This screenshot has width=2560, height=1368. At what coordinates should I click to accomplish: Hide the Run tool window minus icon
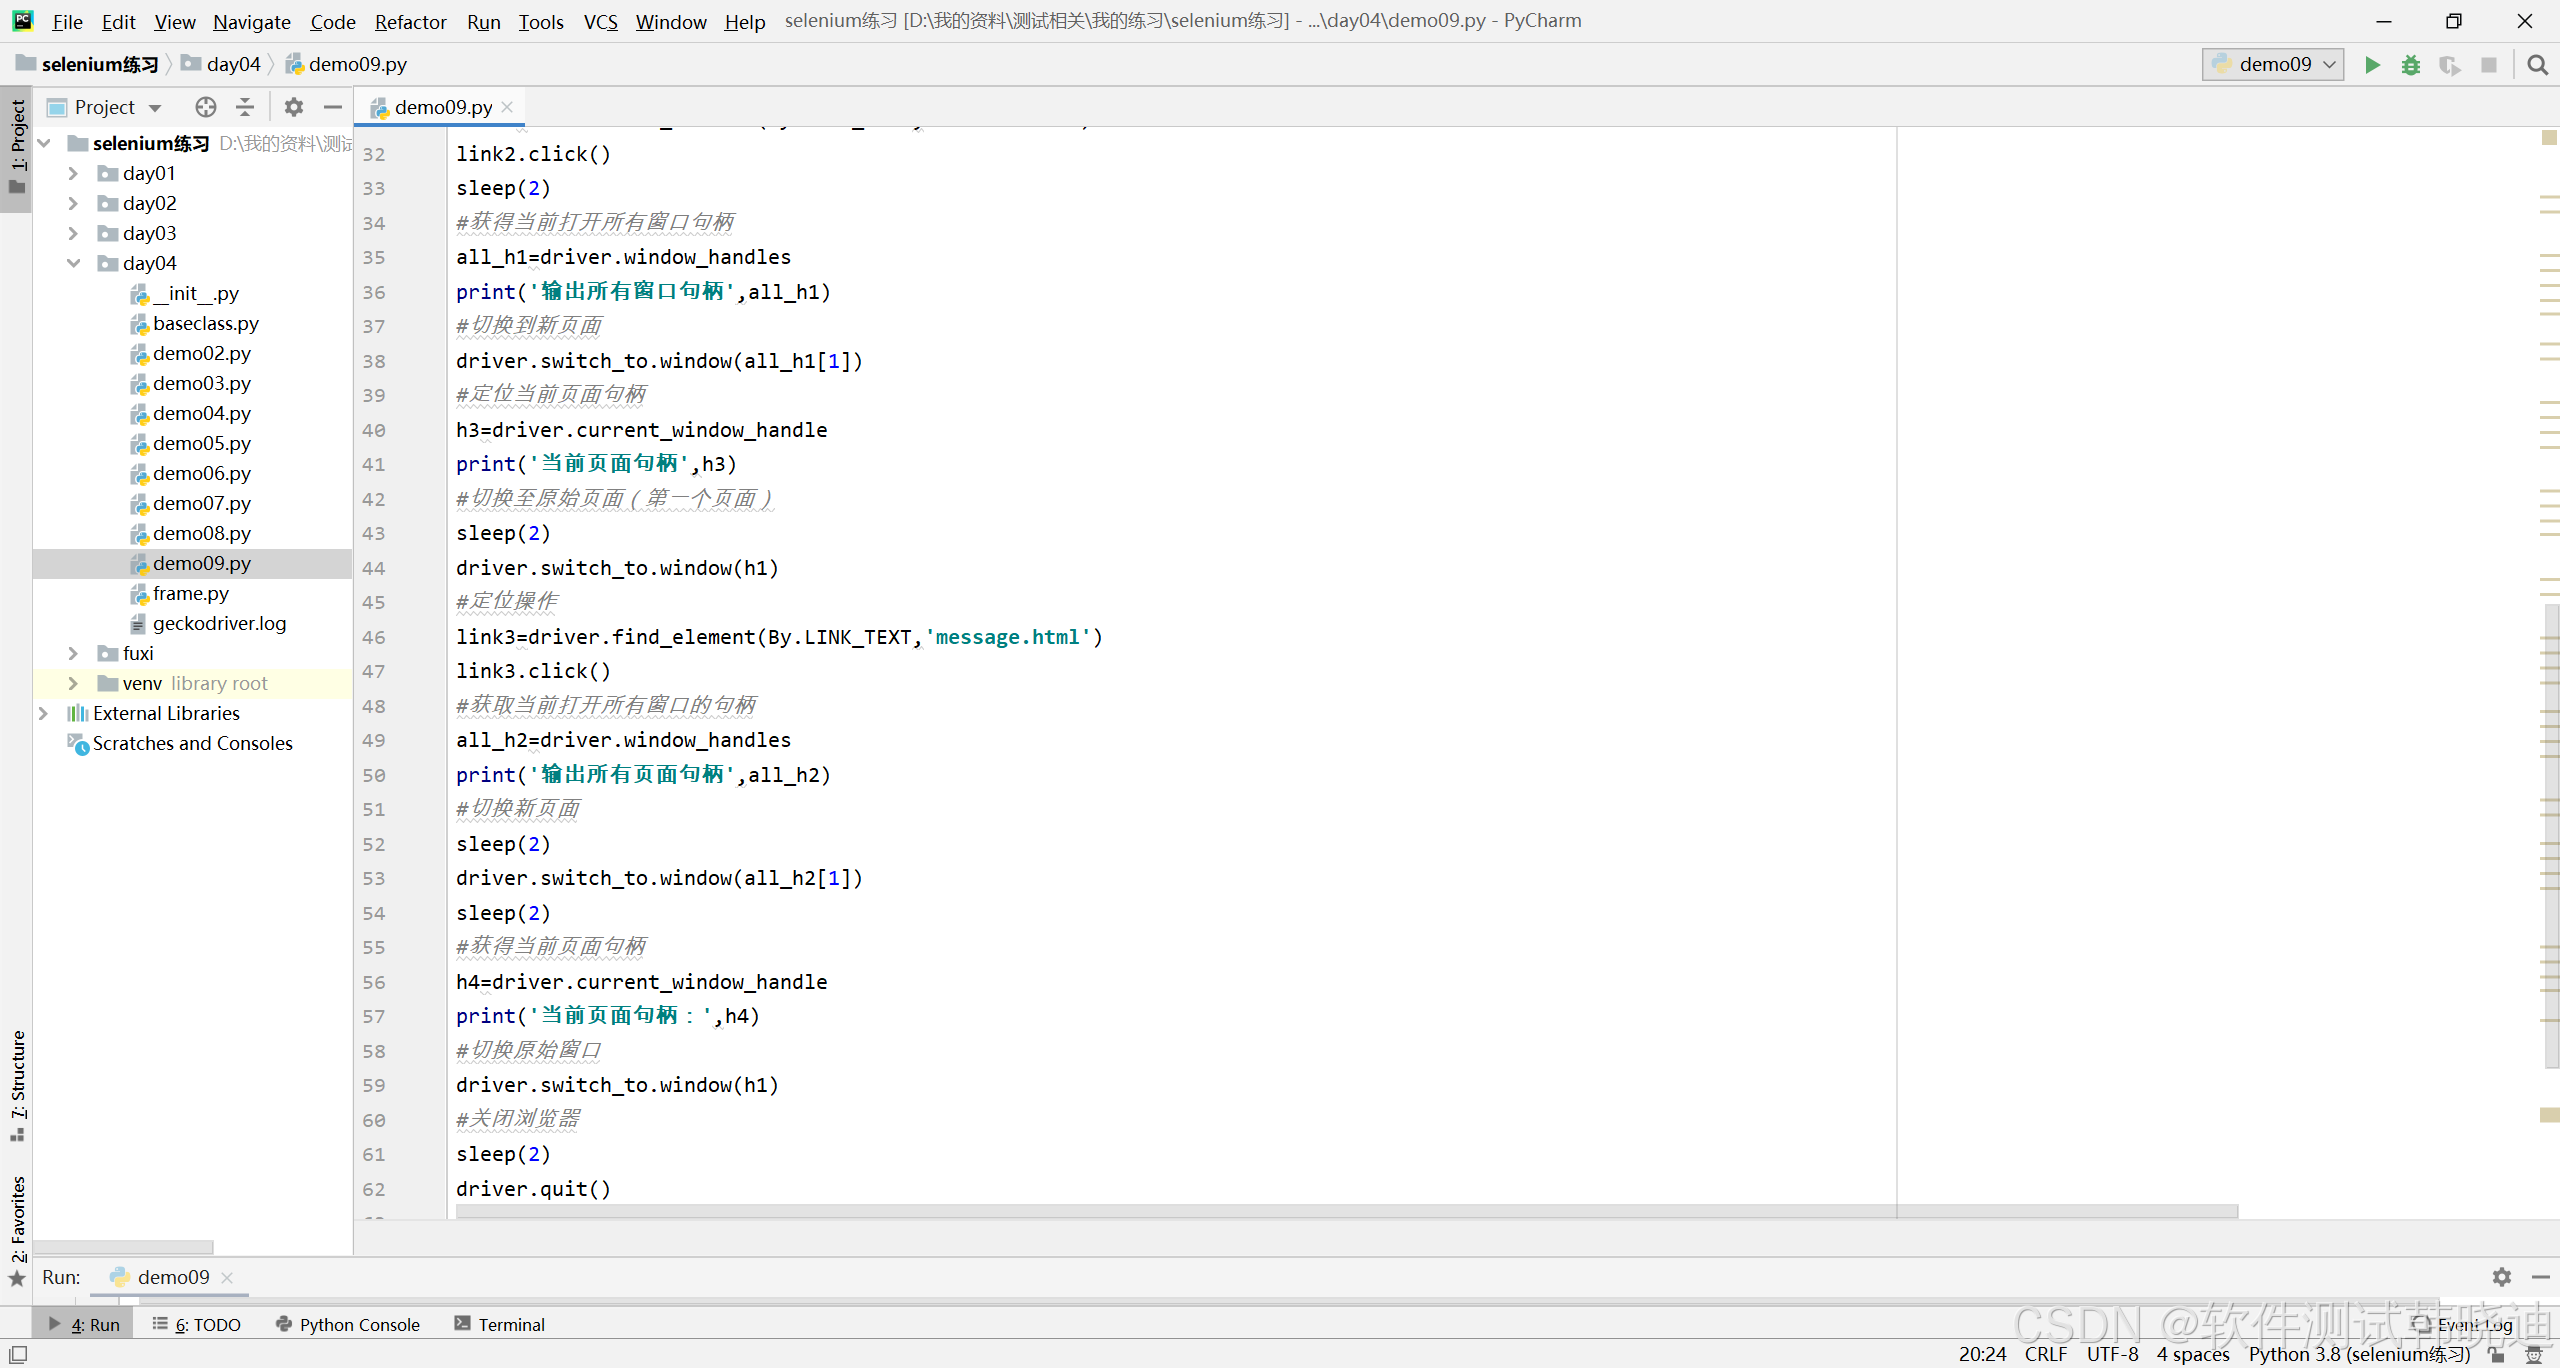[x=2540, y=1277]
